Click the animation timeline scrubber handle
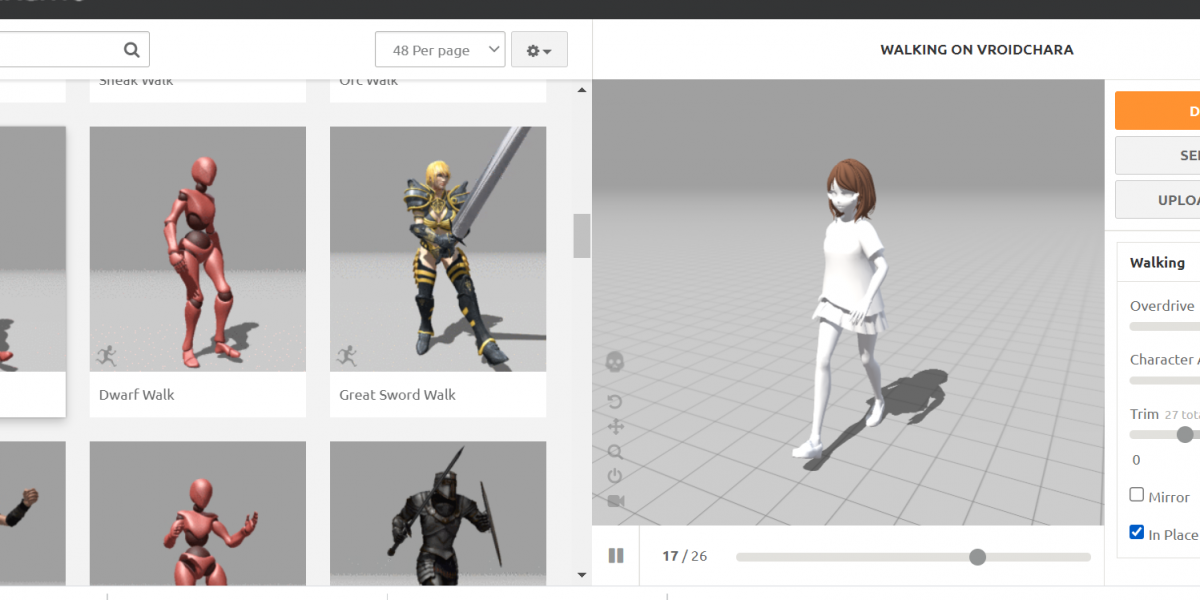1200x600 pixels. coord(977,557)
